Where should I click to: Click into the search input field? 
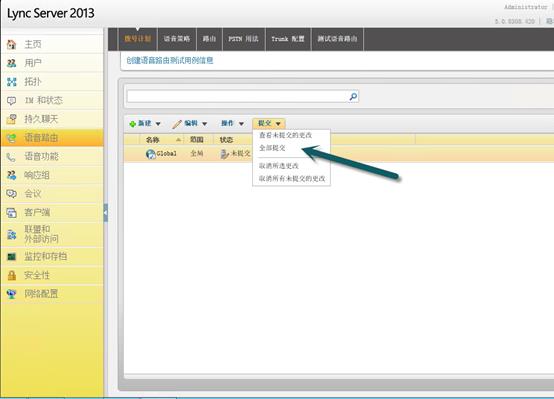coord(237,96)
